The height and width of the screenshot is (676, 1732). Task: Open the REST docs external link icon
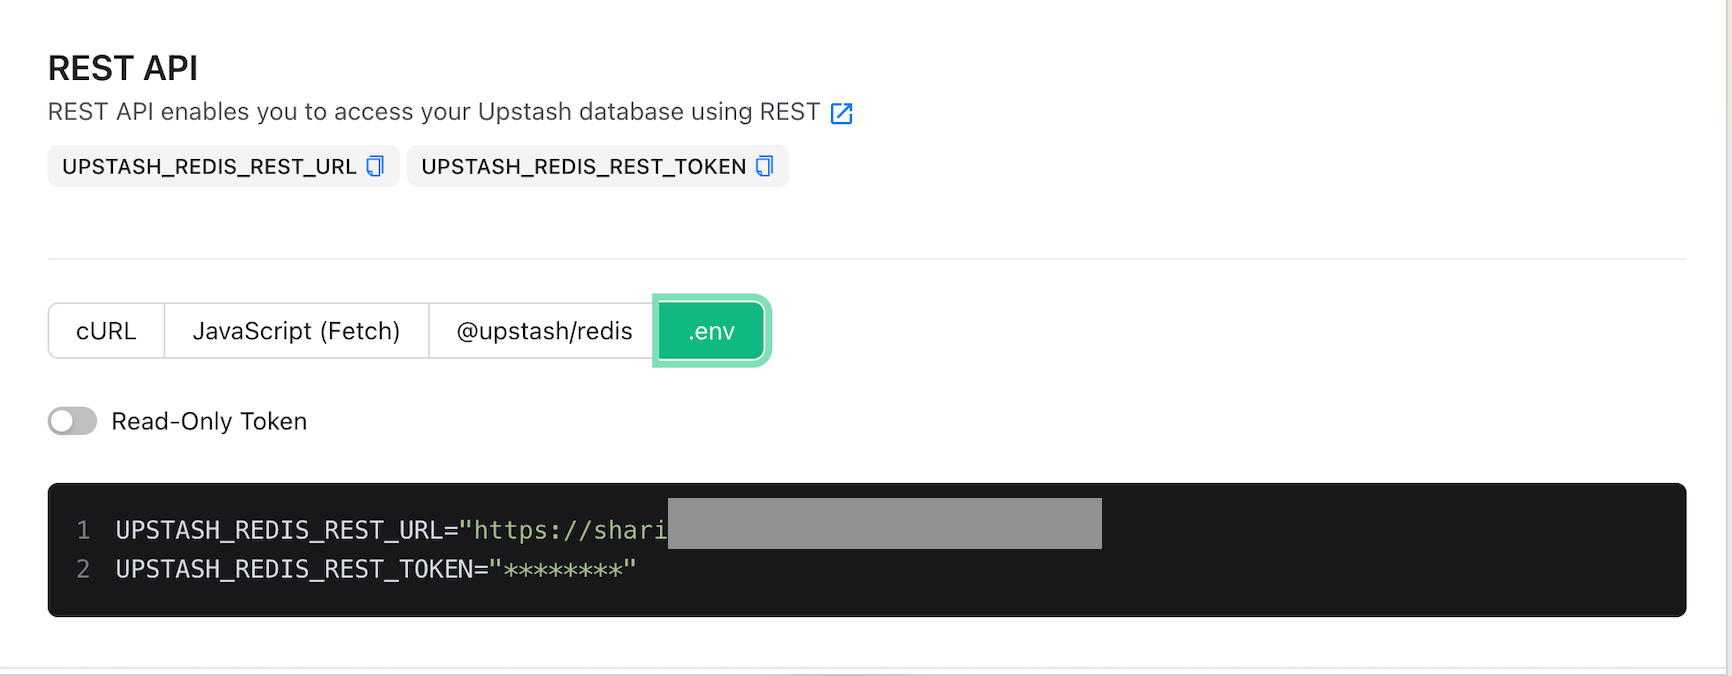842,113
